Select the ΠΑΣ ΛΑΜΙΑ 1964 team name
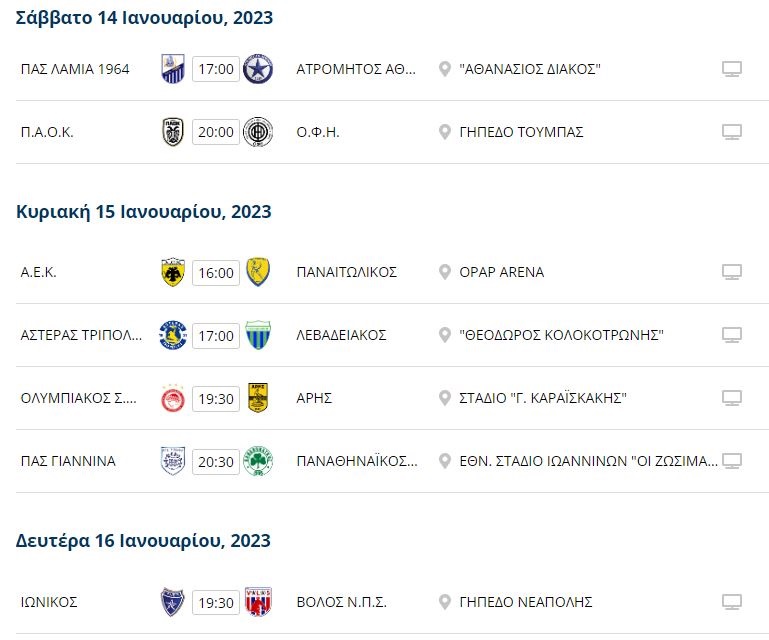Viewport: 769px width, 640px height. 75,69
